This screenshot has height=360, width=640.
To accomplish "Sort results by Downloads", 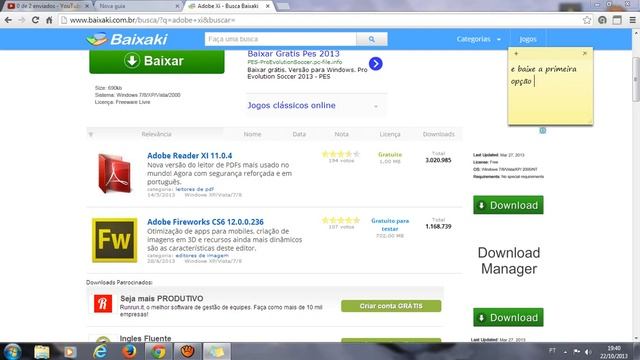I will point(438,134).
